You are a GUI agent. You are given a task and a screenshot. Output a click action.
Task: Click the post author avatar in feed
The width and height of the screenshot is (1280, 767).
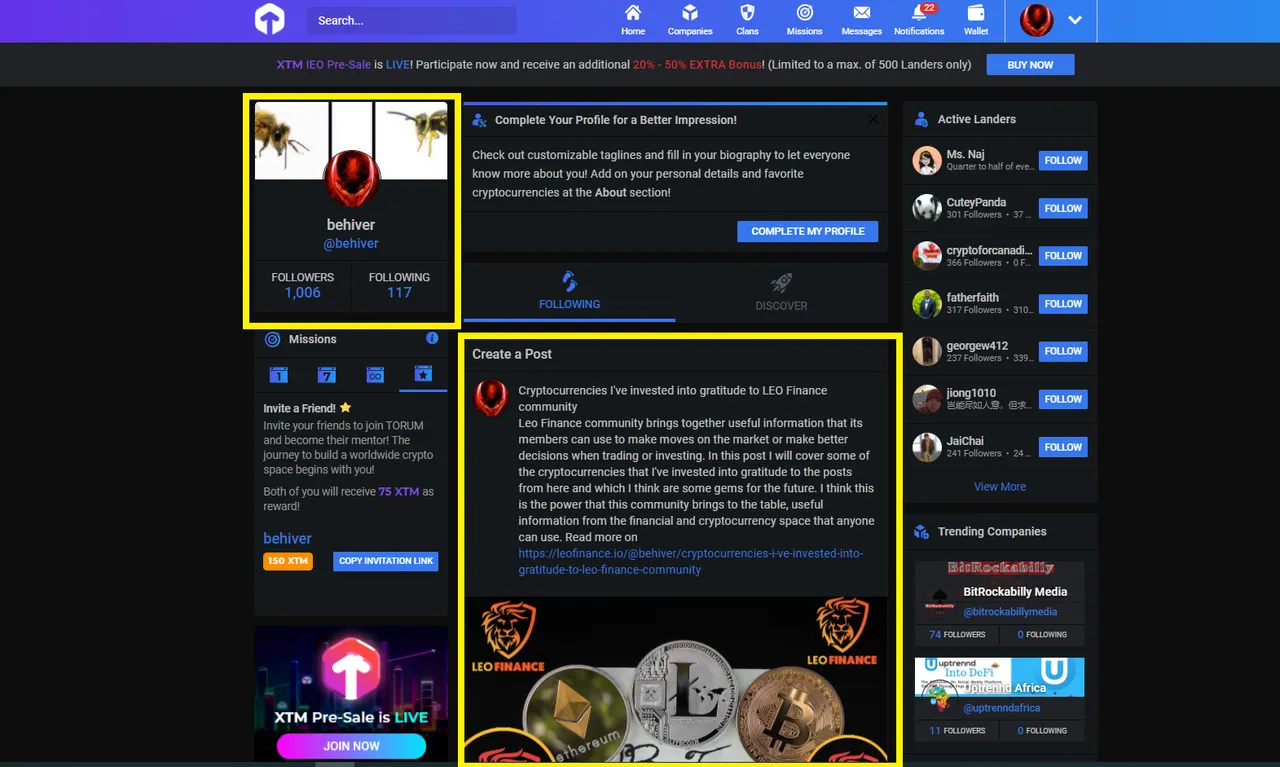pyautogui.click(x=491, y=398)
